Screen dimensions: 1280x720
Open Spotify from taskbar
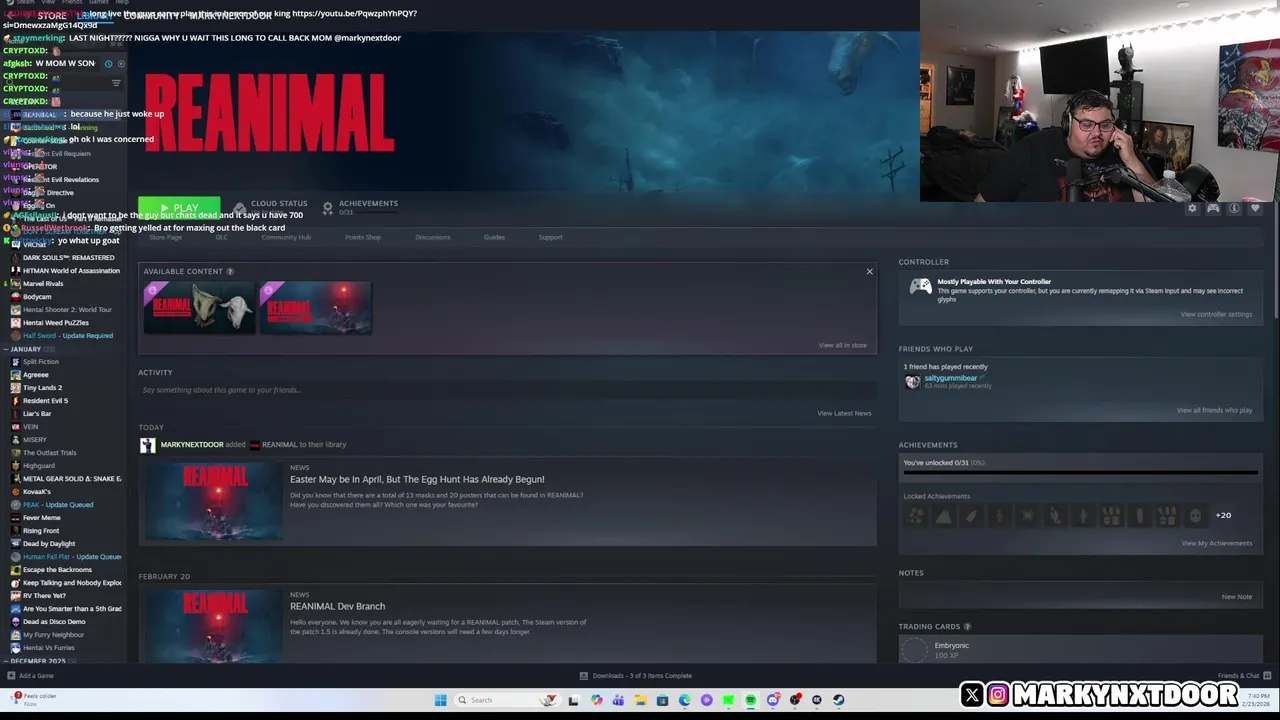tap(750, 700)
